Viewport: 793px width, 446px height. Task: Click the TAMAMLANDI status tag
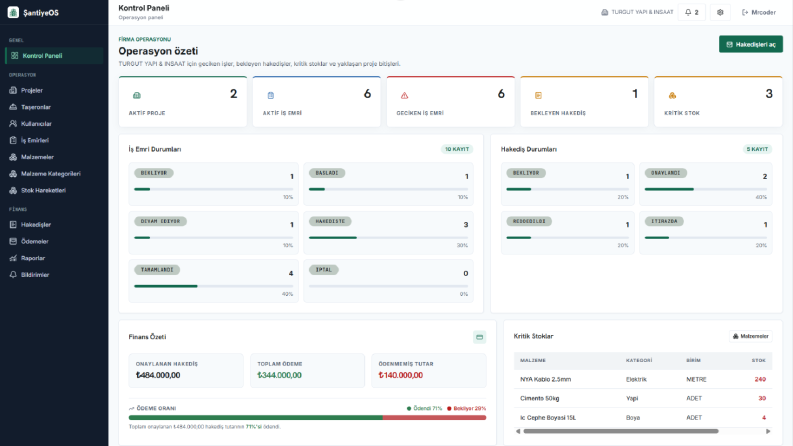coord(157,270)
